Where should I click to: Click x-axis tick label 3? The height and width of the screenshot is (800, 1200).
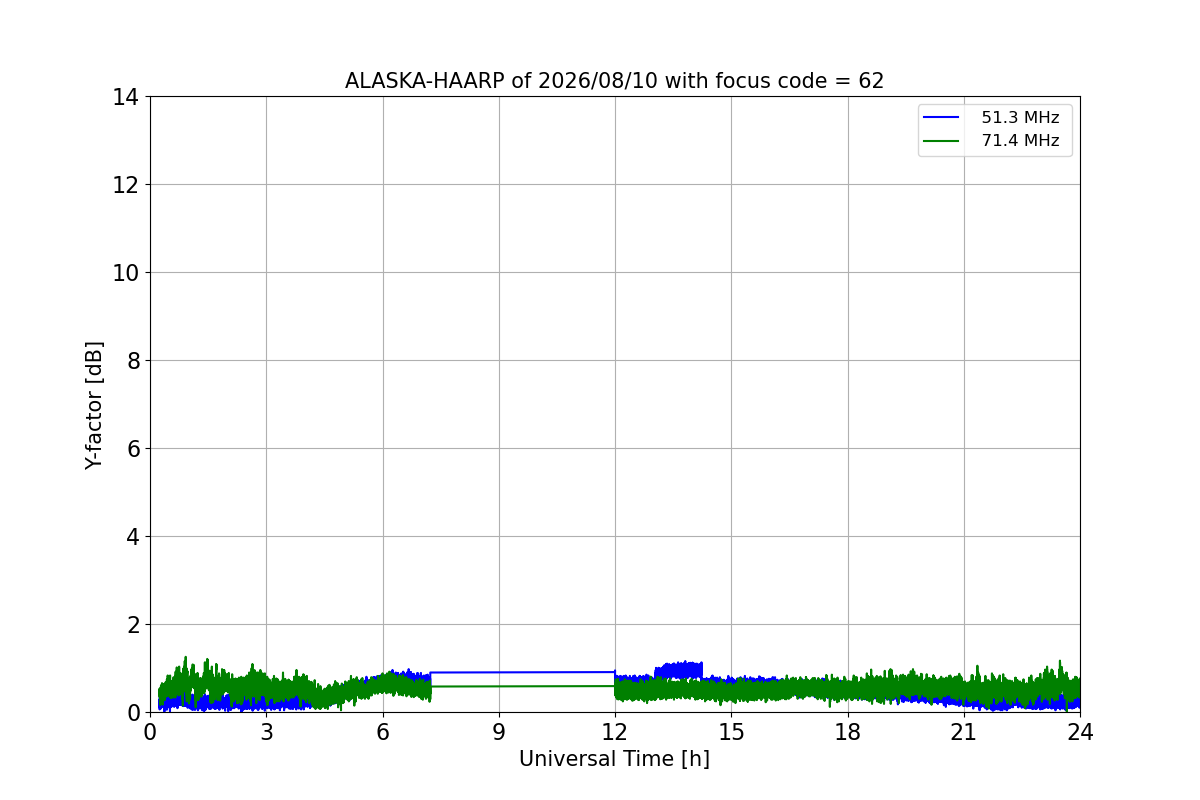(266, 732)
